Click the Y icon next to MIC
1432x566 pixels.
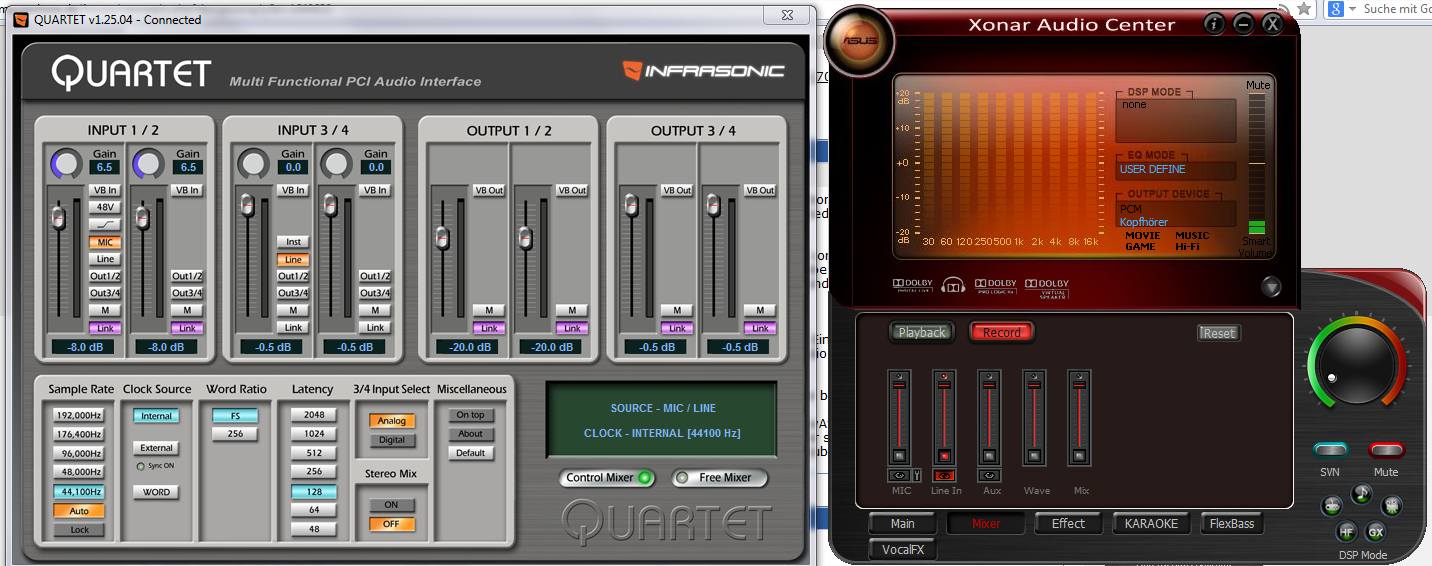(x=916, y=476)
